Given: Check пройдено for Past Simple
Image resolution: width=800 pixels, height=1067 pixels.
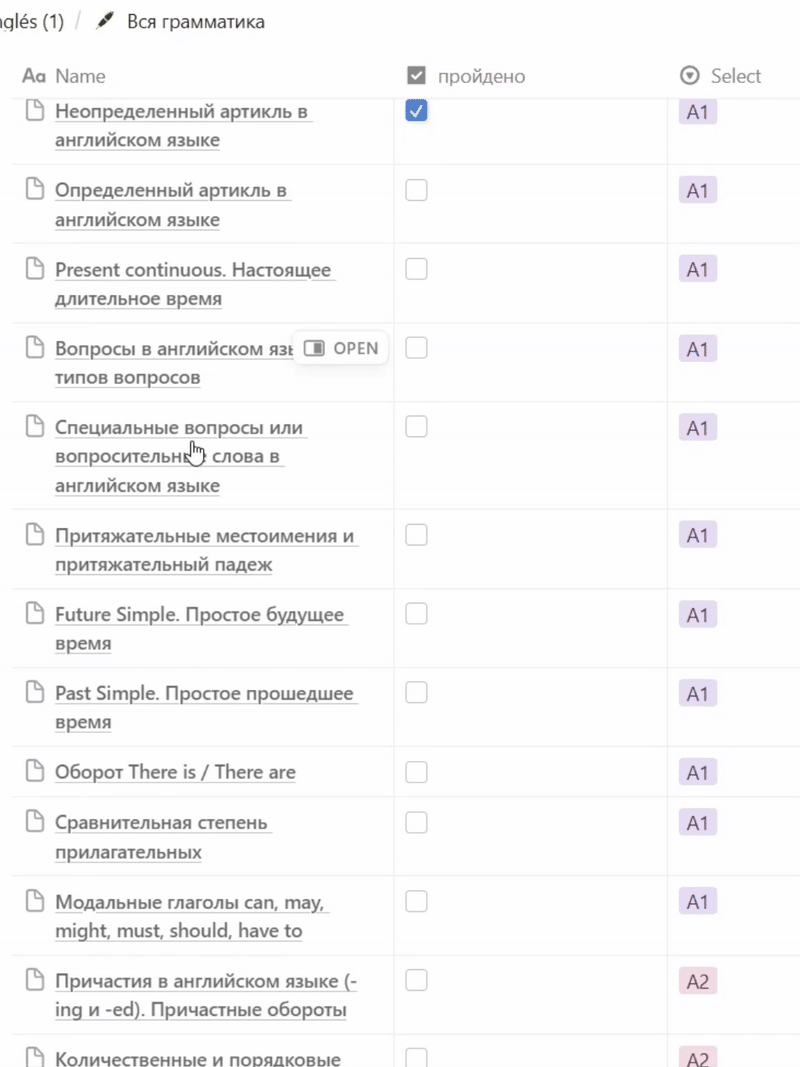Looking at the screenshot, I should tap(416, 692).
